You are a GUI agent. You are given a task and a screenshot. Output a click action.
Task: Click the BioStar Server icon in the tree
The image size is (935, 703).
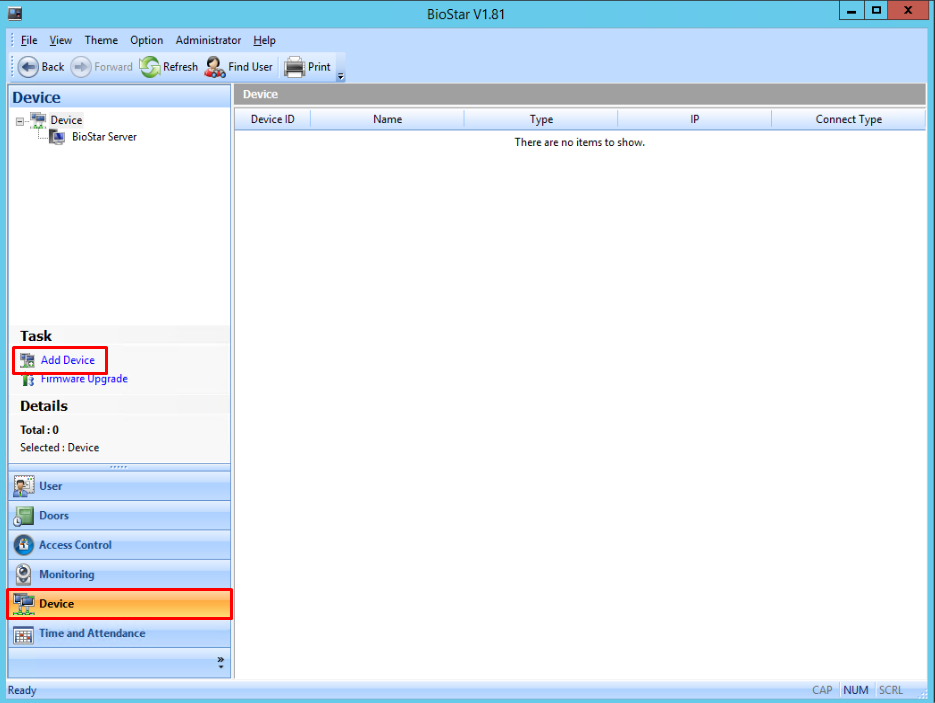pos(55,137)
